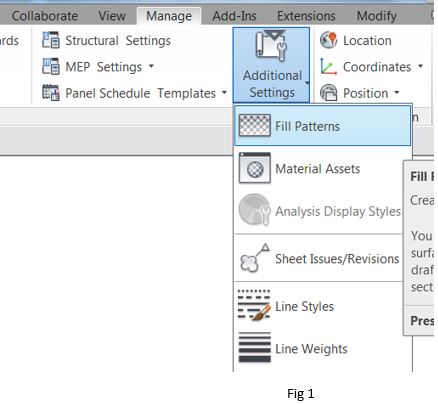The image size is (438, 404).
Task: Click the Line Styles brush icon
Action: click(x=254, y=305)
